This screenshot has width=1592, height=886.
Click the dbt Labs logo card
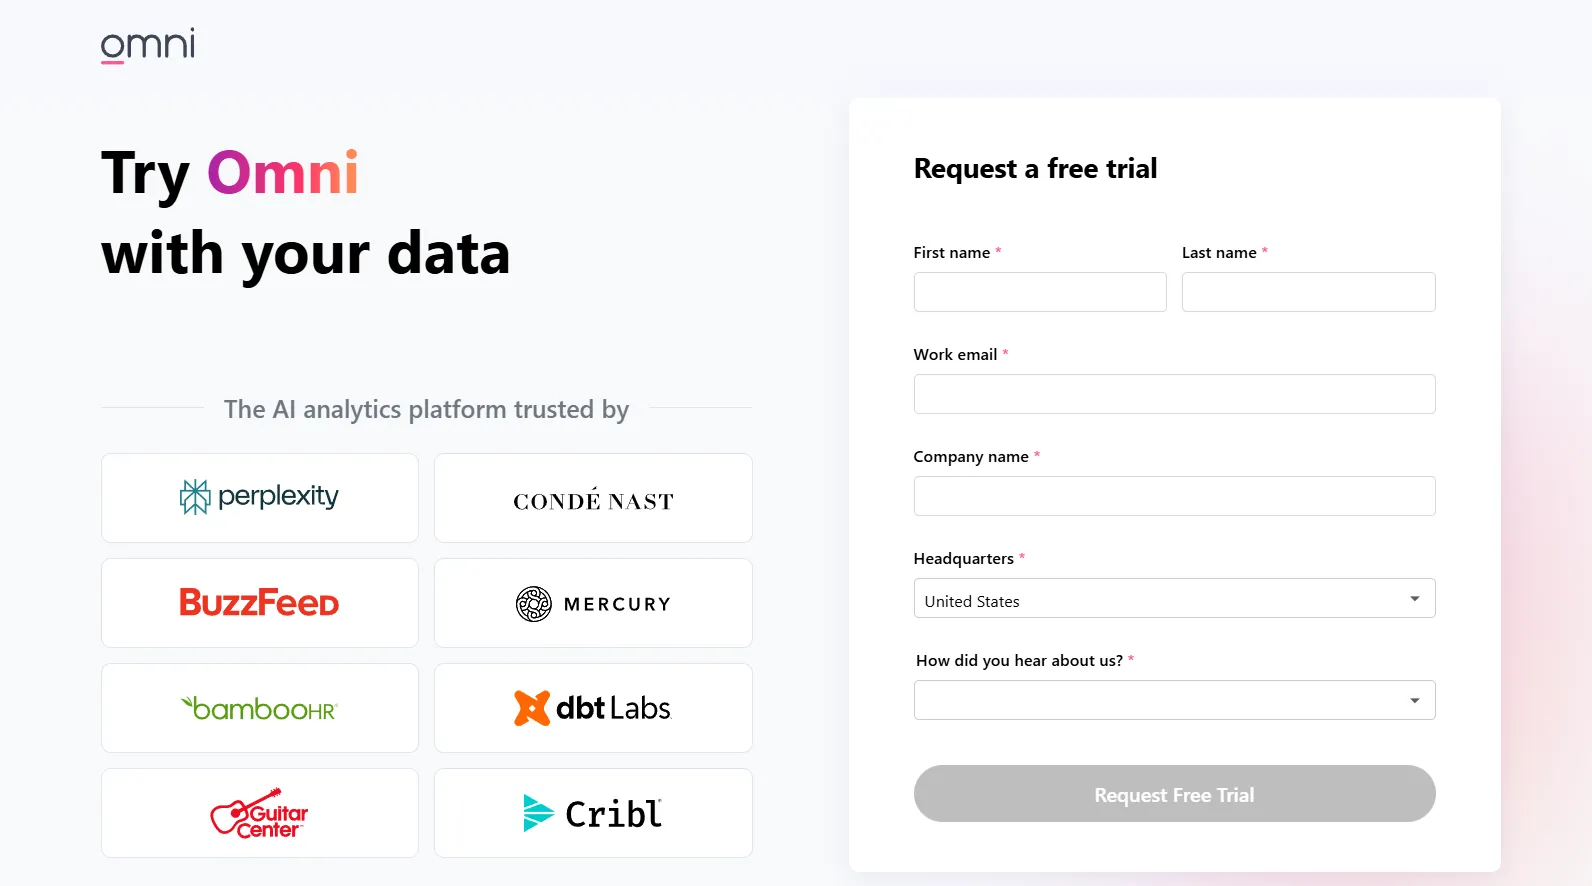point(593,708)
